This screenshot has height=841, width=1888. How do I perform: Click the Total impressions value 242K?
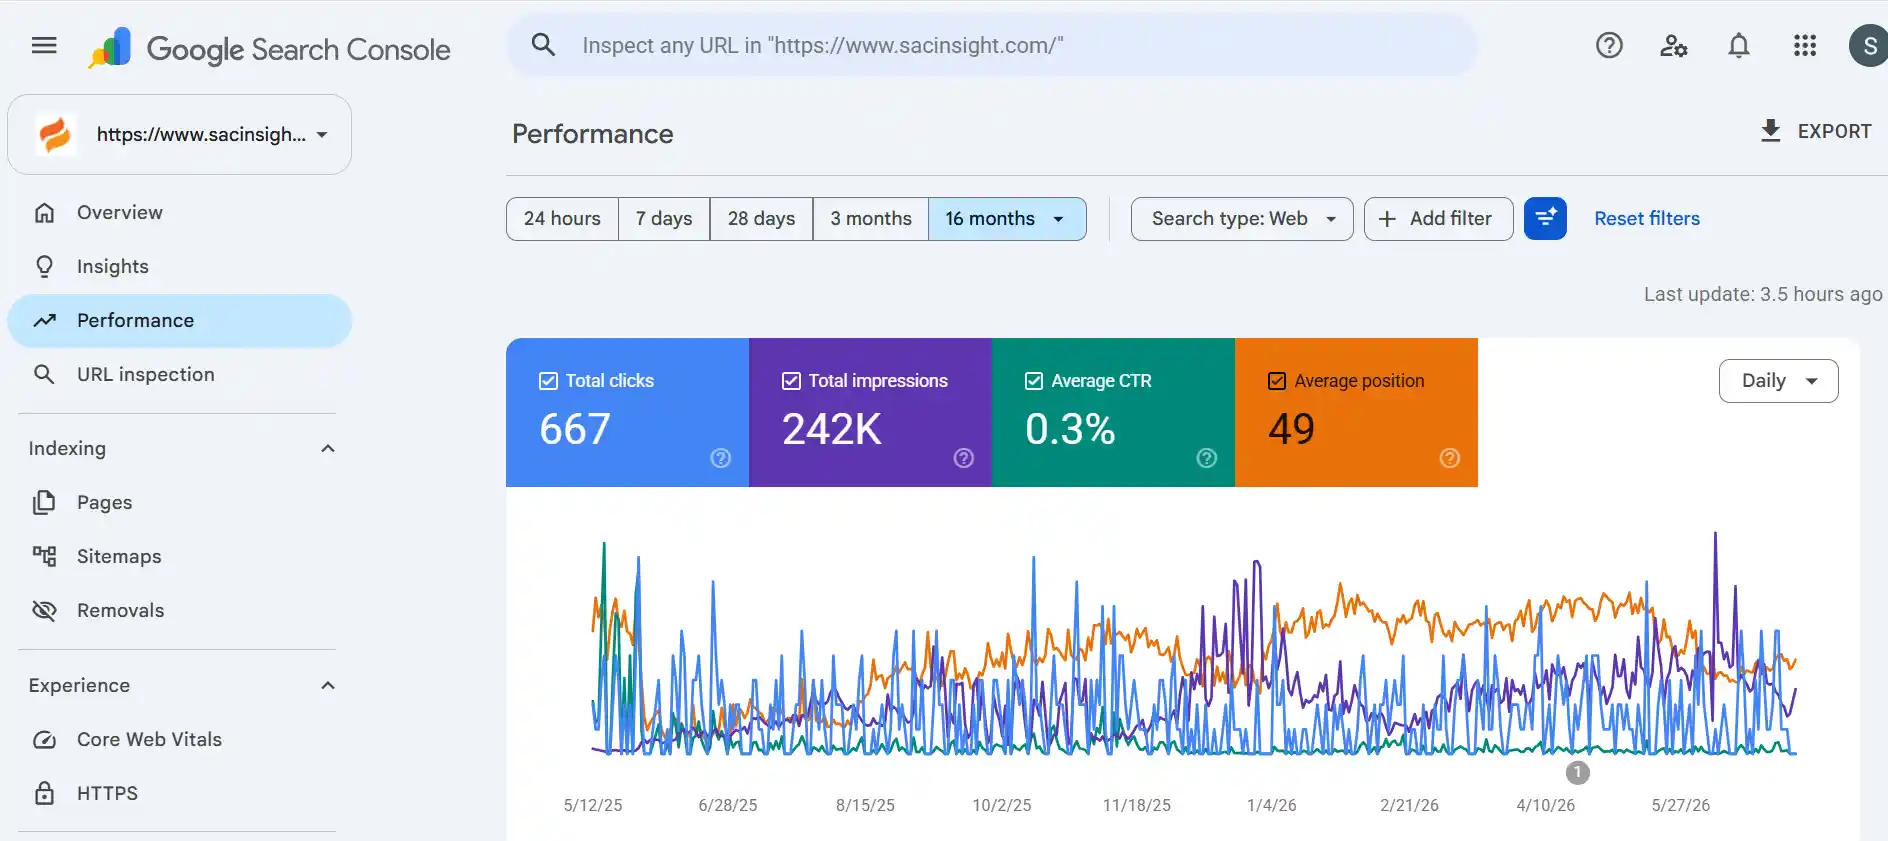tap(832, 430)
